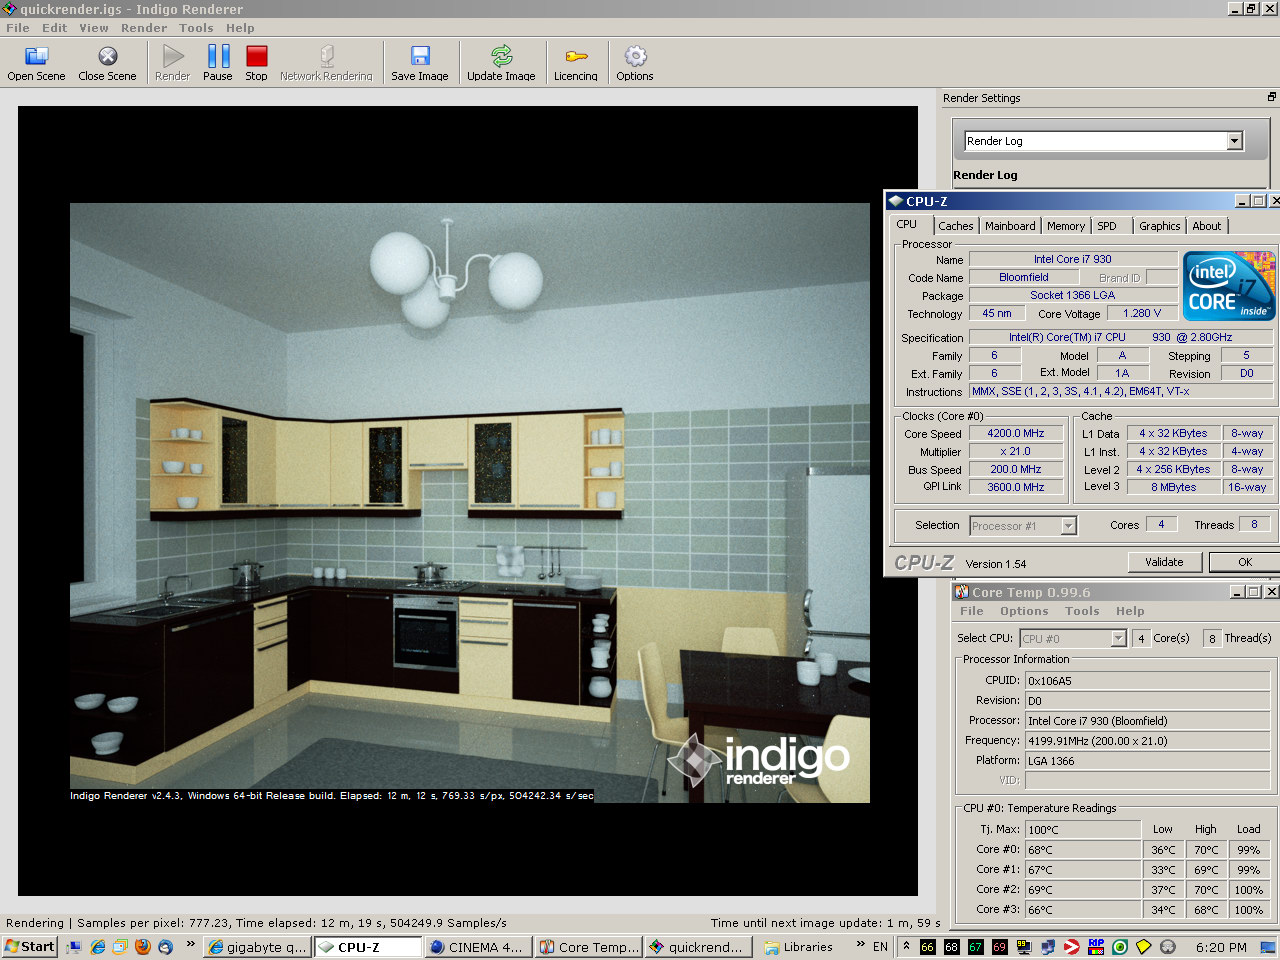1280x960 pixels.
Task: Click the taskbar clock showing 6:20 PM
Action: coord(1221,947)
